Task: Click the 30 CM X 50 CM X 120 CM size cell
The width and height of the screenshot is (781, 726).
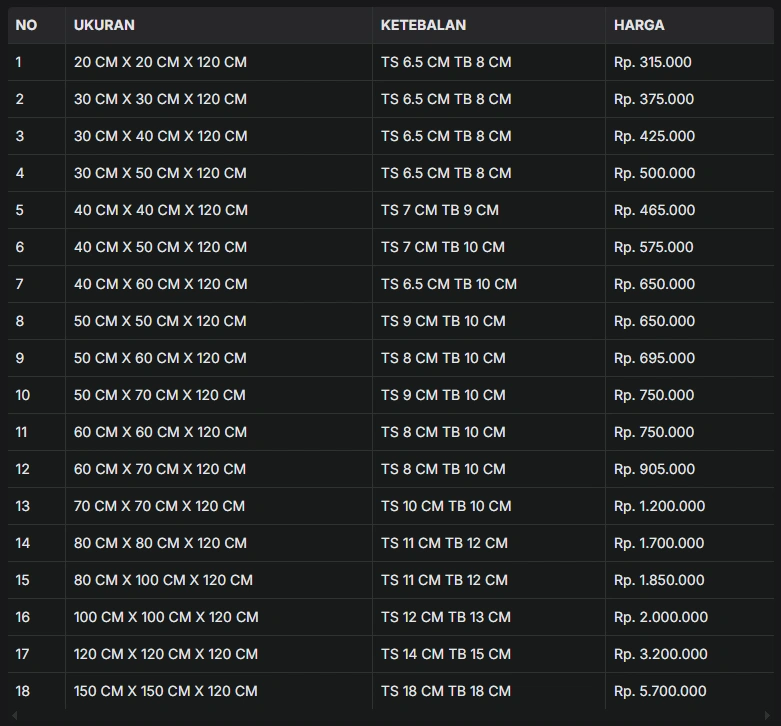Action: point(219,173)
